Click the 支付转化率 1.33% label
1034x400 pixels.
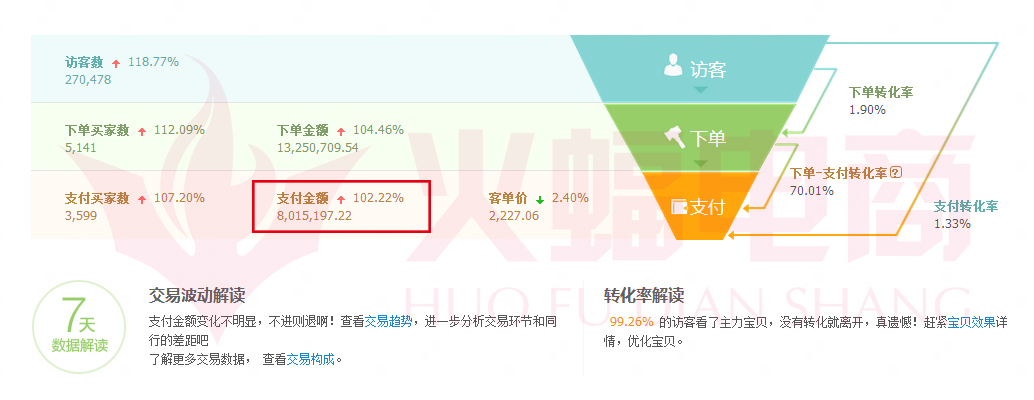tap(966, 215)
